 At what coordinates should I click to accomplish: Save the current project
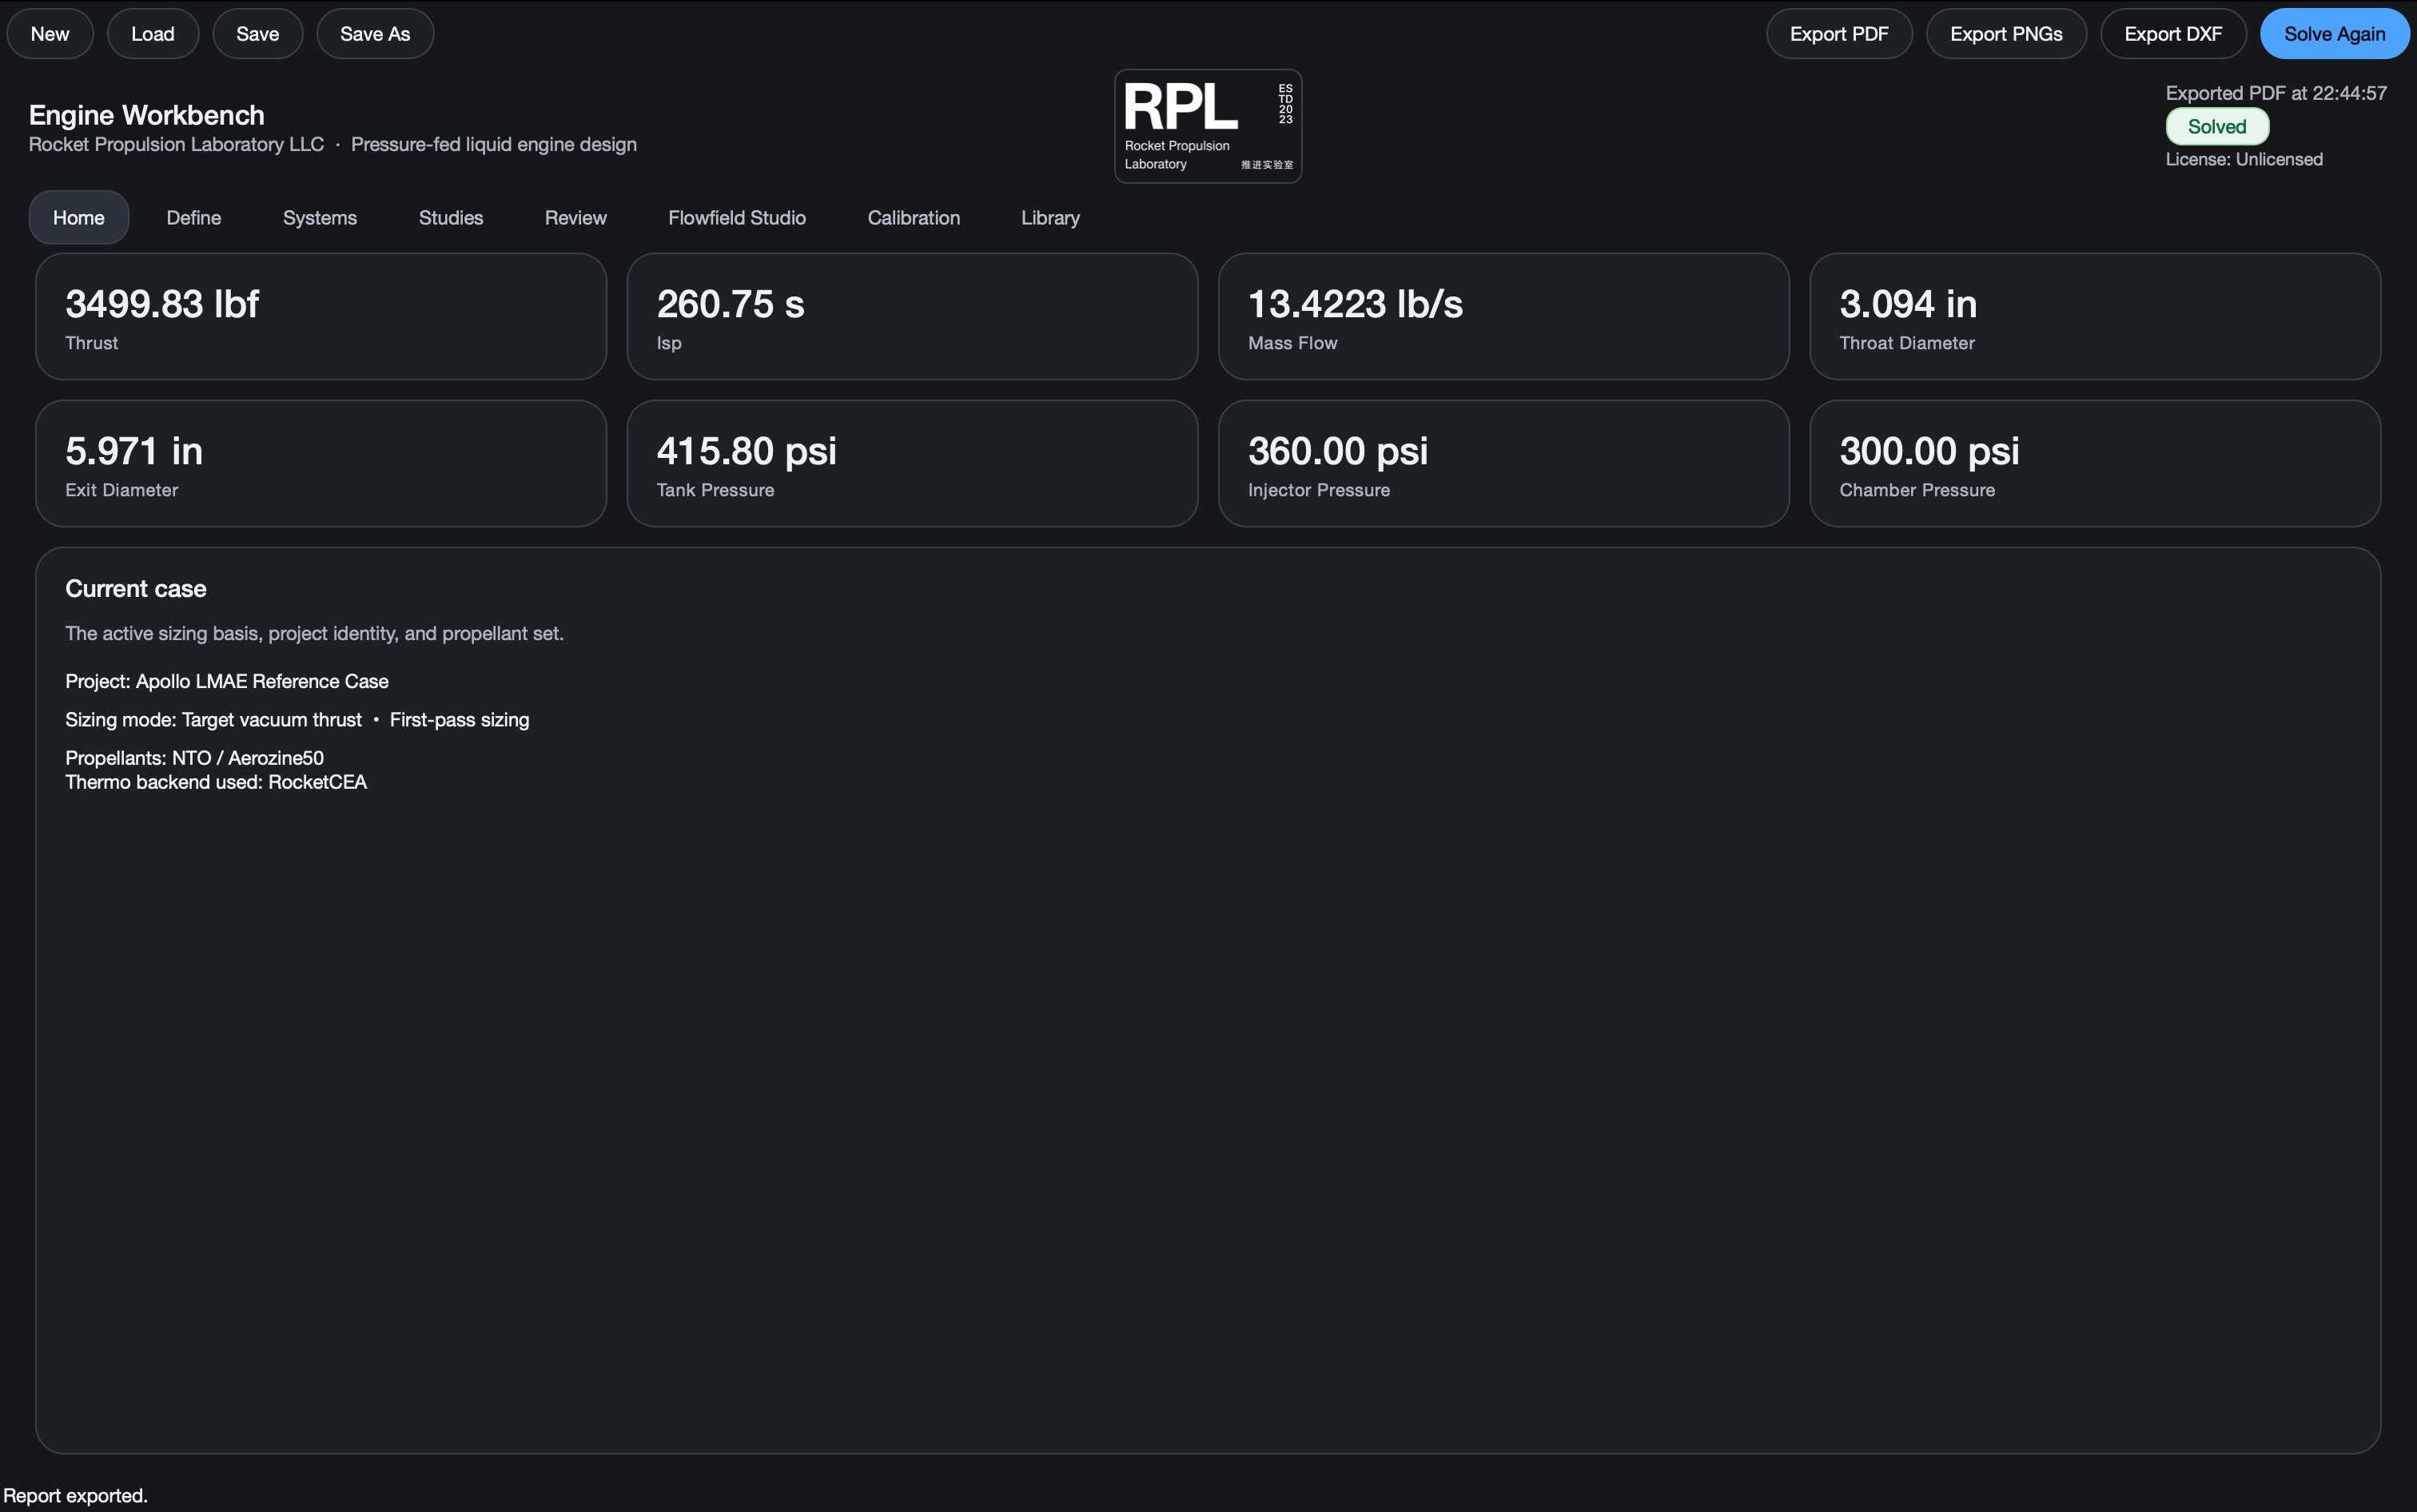pyautogui.click(x=257, y=34)
